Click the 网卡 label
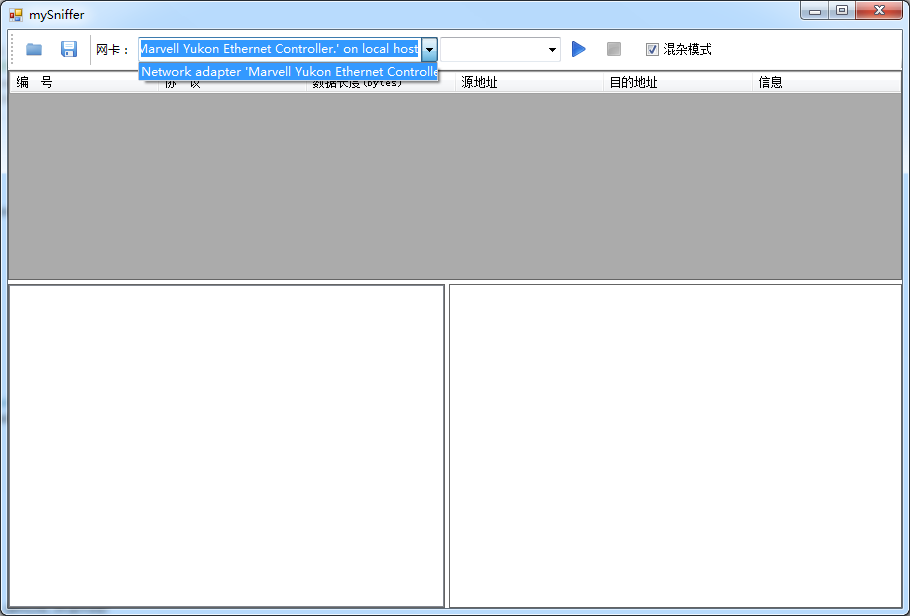Viewport: 910px width, 616px height. point(112,50)
